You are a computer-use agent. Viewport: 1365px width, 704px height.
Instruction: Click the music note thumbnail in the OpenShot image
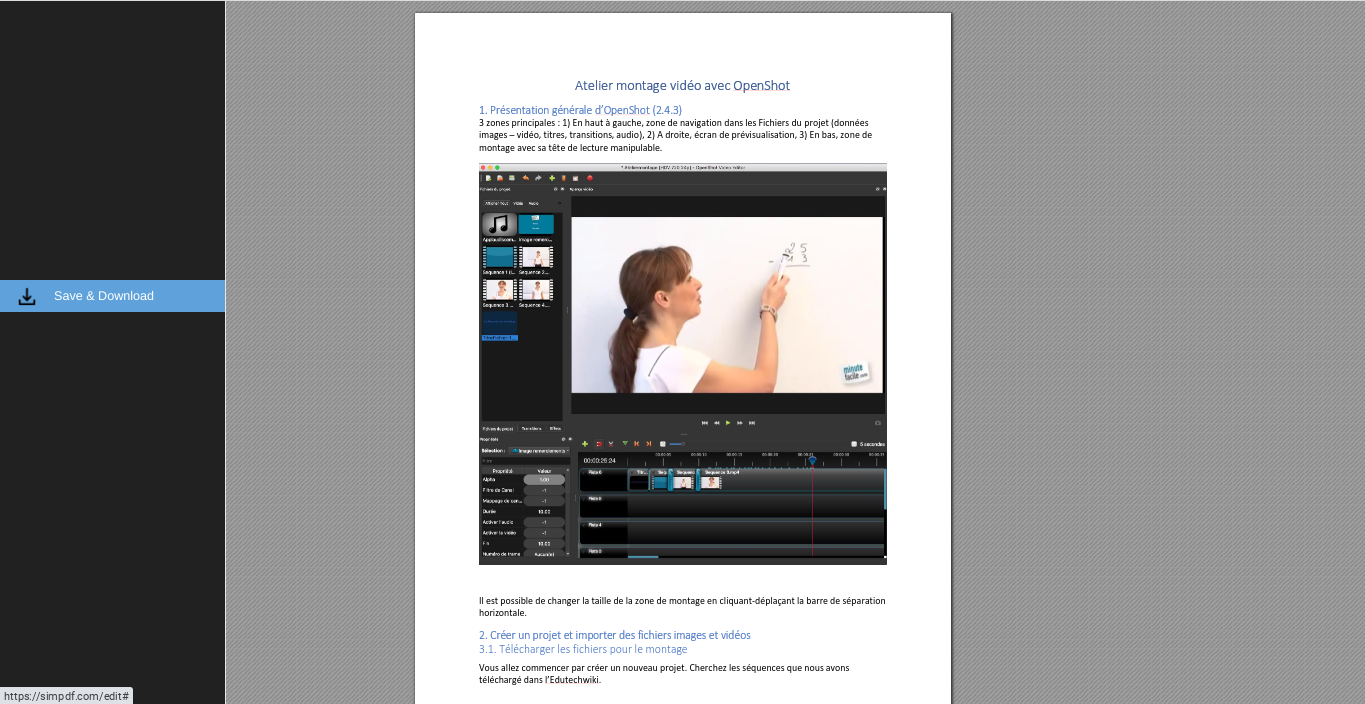pyautogui.click(x=499, y=225)
